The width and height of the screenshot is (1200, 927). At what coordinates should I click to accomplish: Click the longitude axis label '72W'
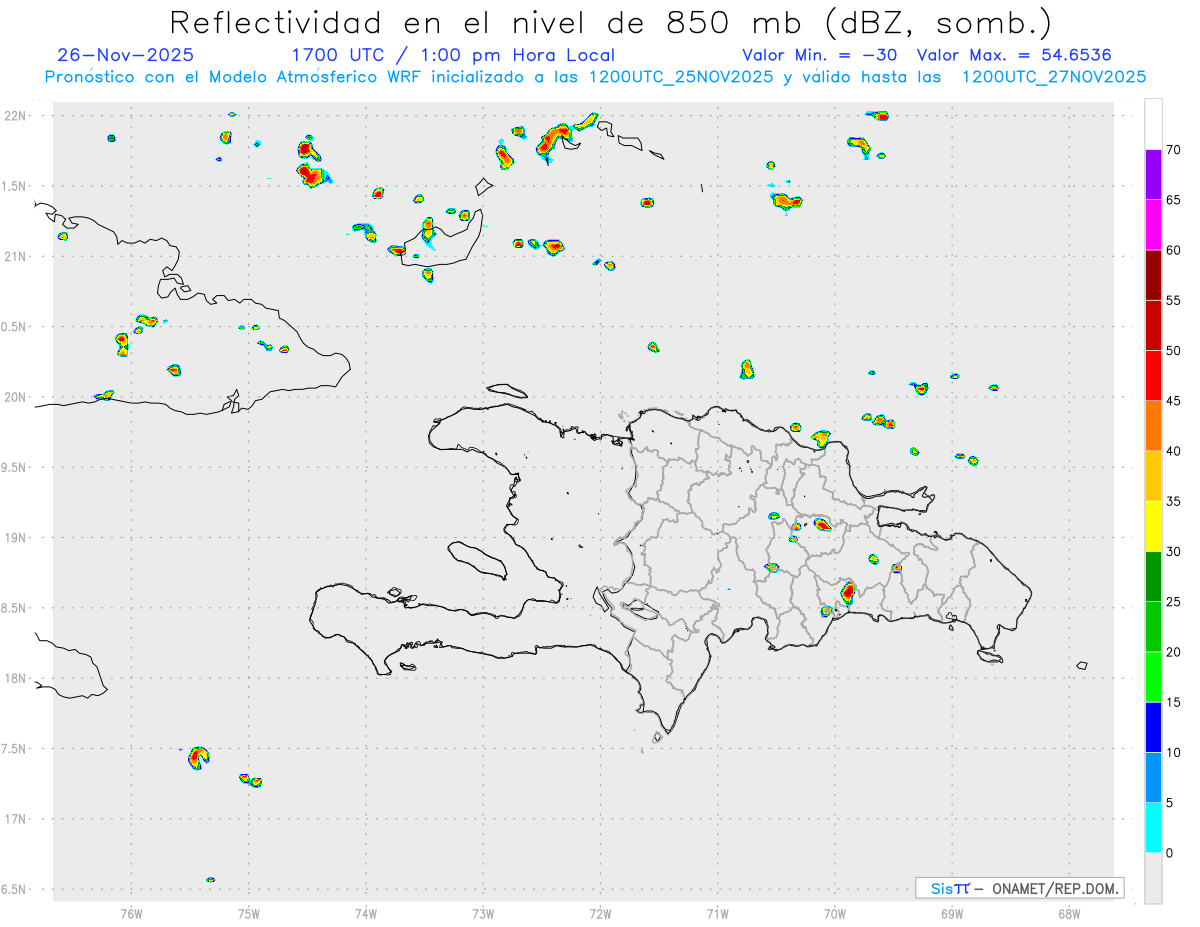(600, 914)
